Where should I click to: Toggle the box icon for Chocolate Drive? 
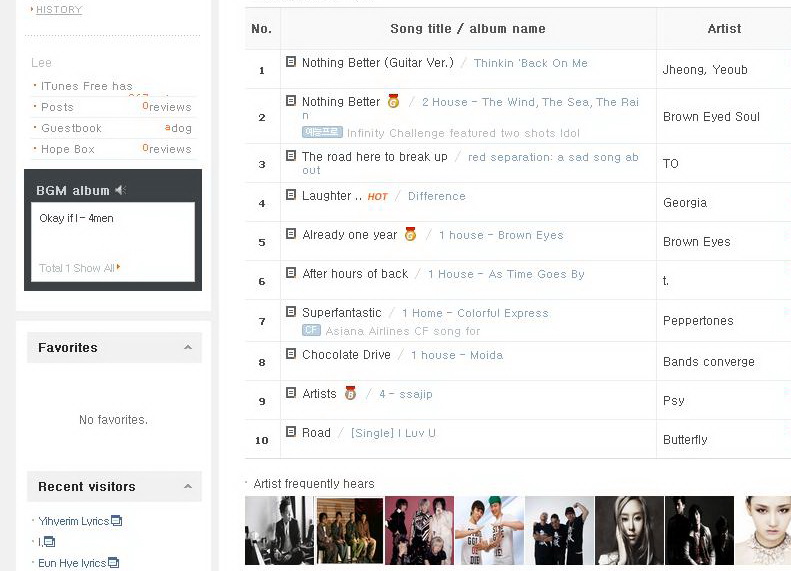pos(291,354)
